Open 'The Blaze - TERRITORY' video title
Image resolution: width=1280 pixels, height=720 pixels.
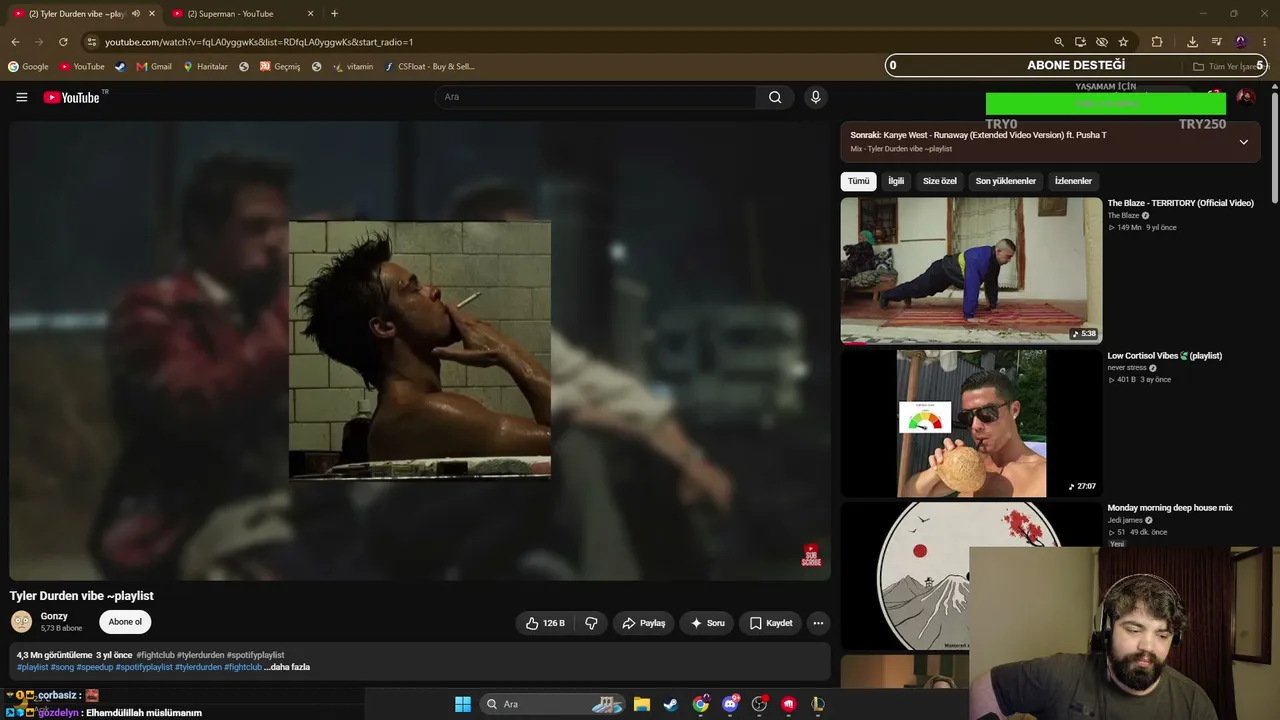tap(1180, 203)
